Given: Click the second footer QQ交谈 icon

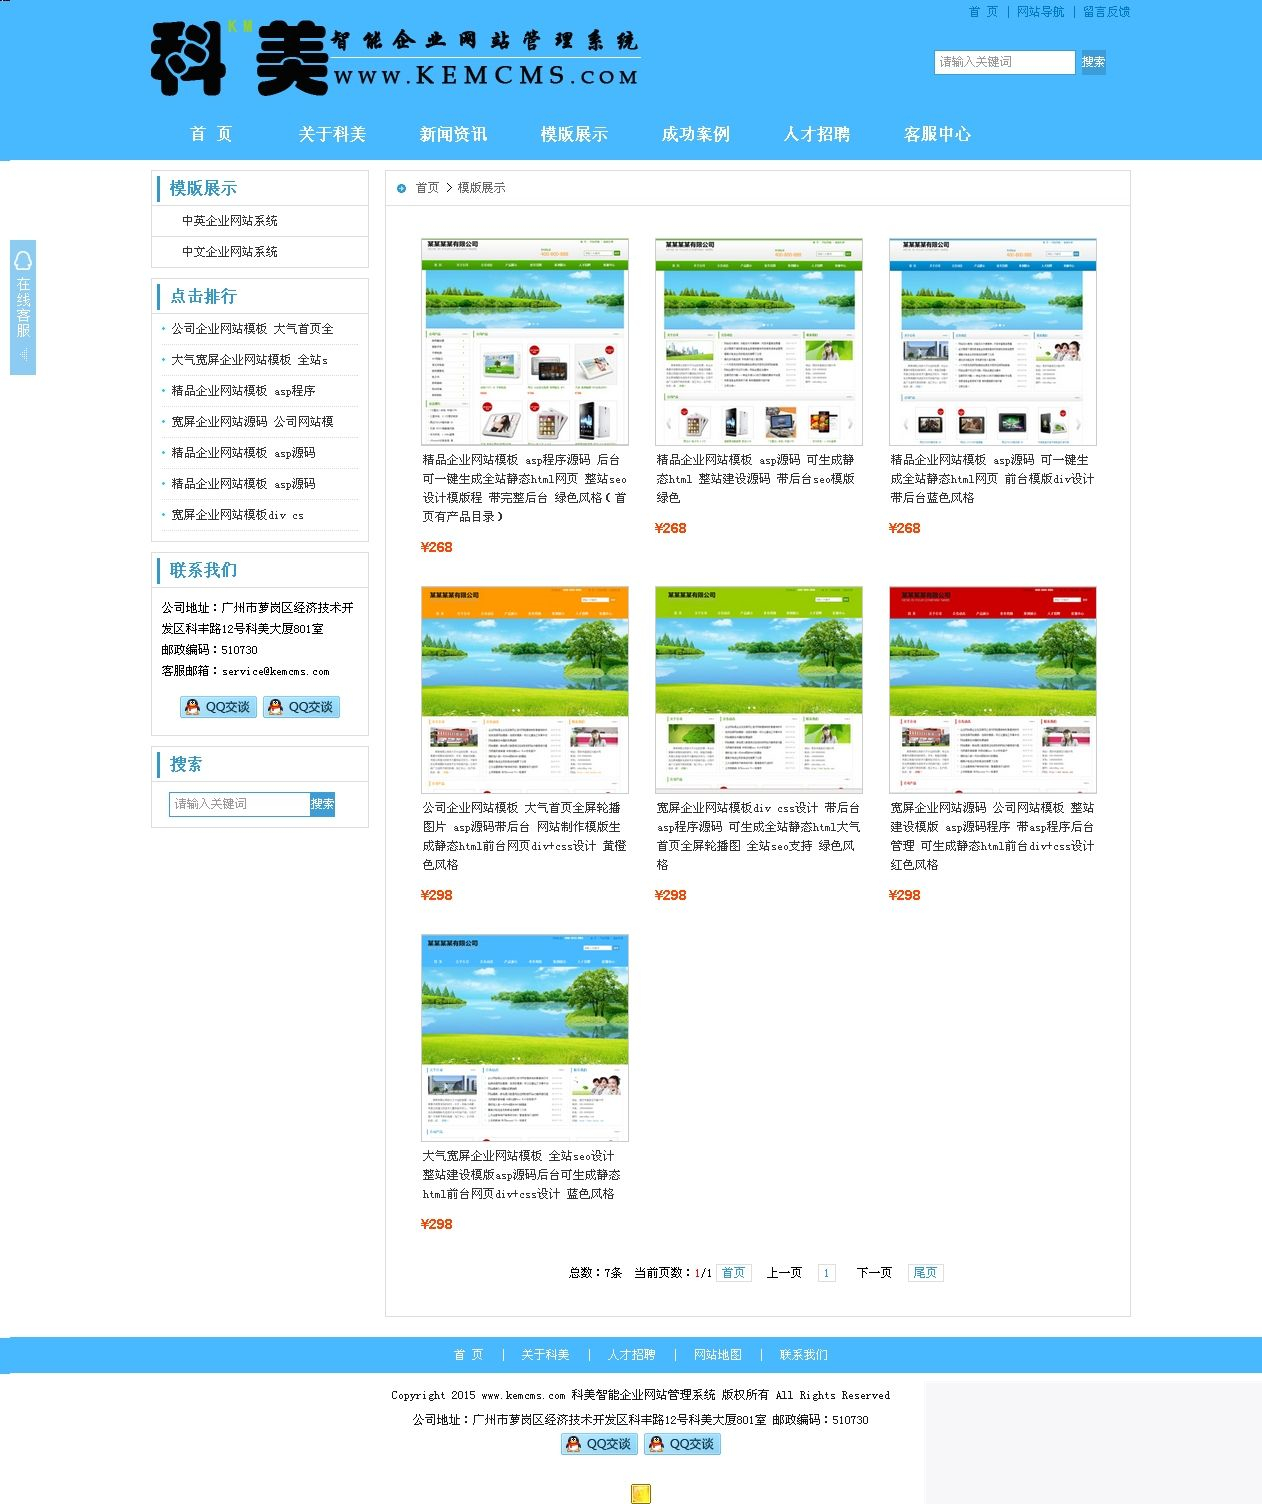Looking at the screenshot, I should (682, 1443).
